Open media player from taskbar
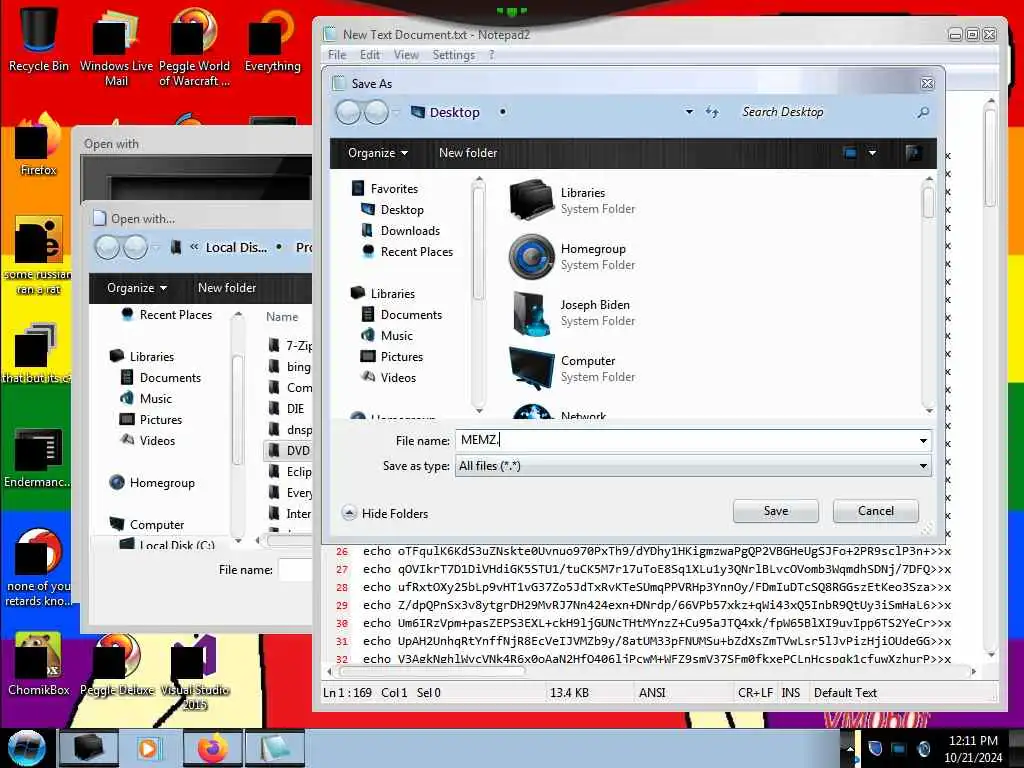The image size is (1024, 768). pyautogui.click(x=150, y=748)
